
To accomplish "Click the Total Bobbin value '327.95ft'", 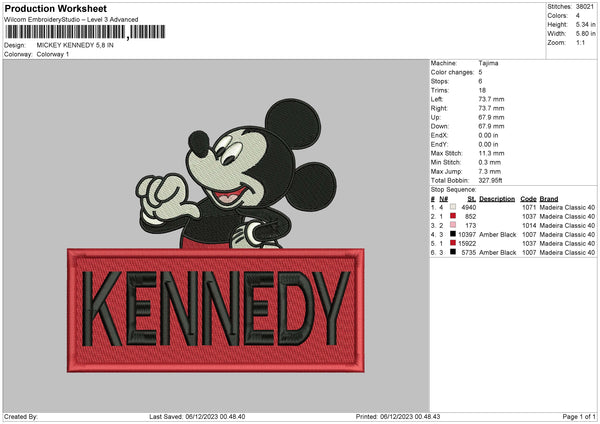I will point(491,180).
